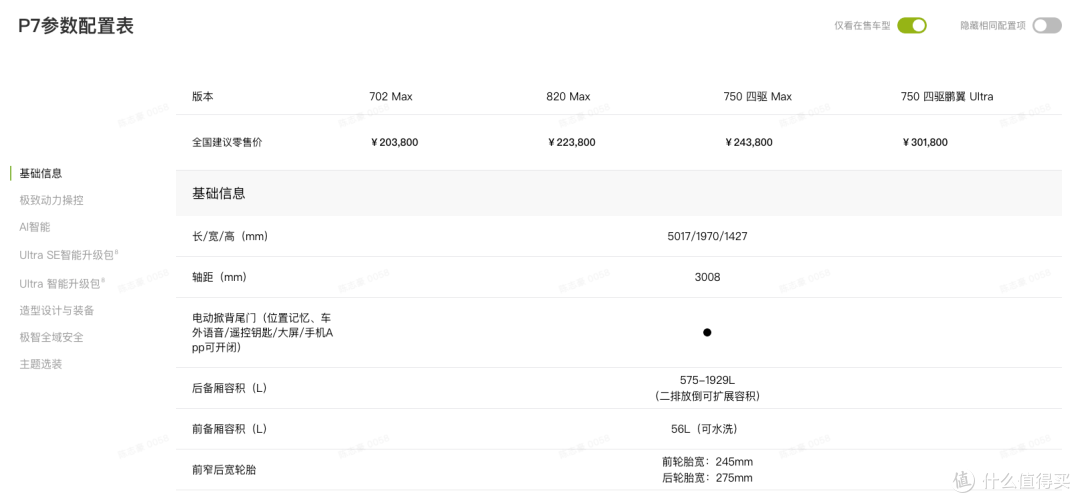
Task: Click the standard-equipment dot for 电动掀背尾门
Action: (707, 332)
